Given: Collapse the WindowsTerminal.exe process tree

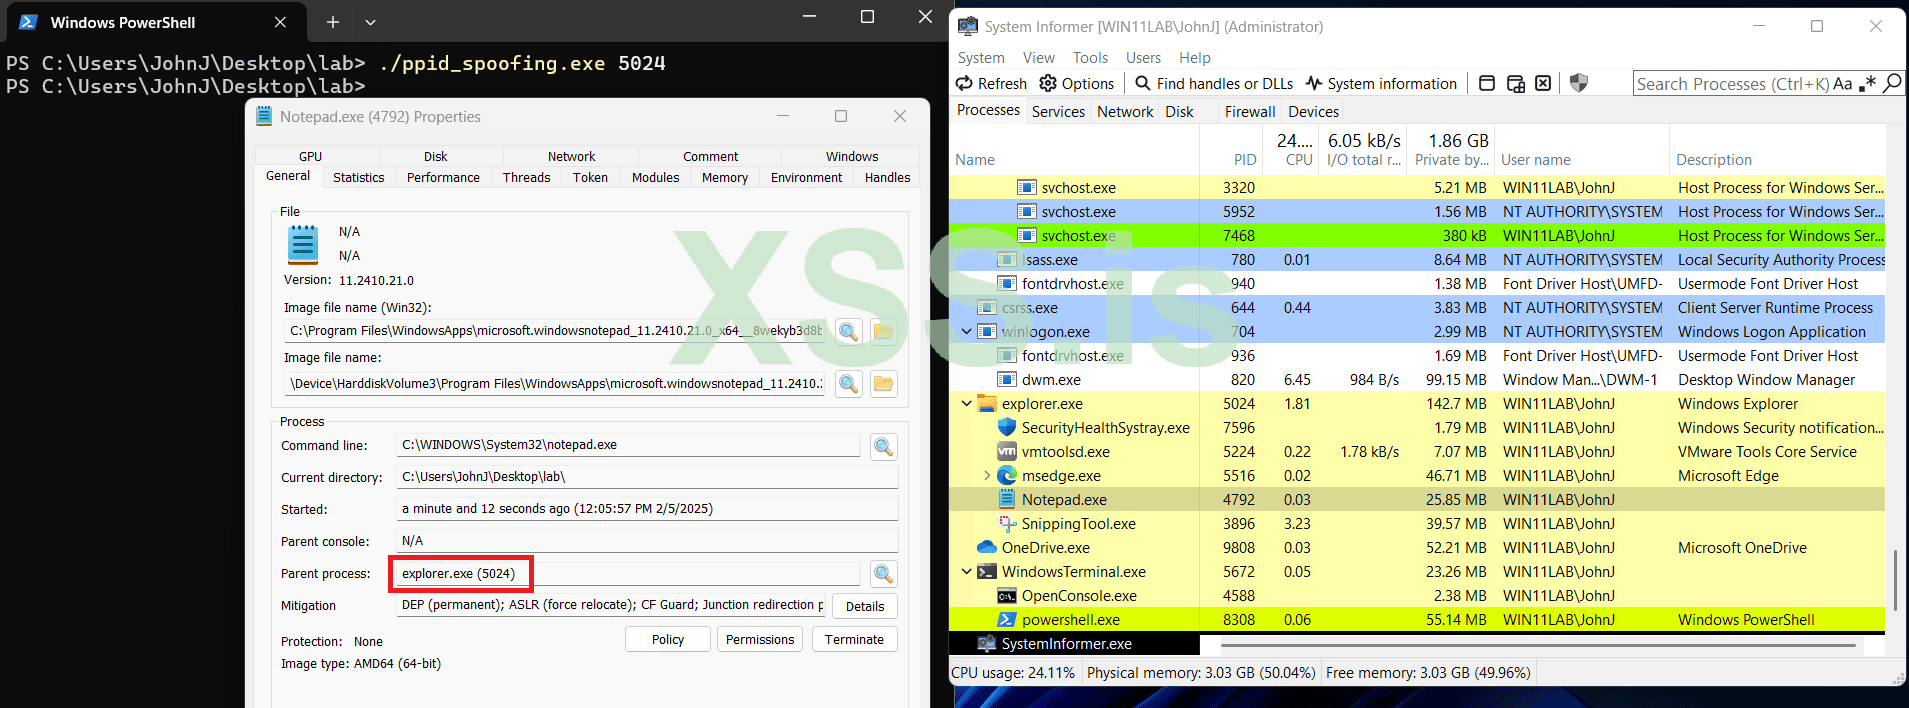Looking at the screenshot, I should coord(966,571).
